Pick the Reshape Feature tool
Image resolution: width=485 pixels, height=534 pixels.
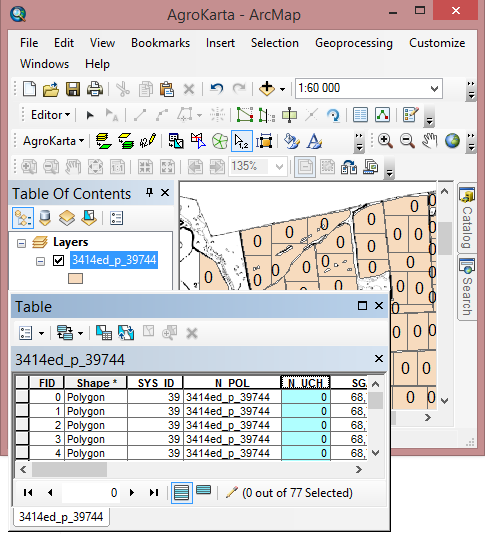coord(266,115)
